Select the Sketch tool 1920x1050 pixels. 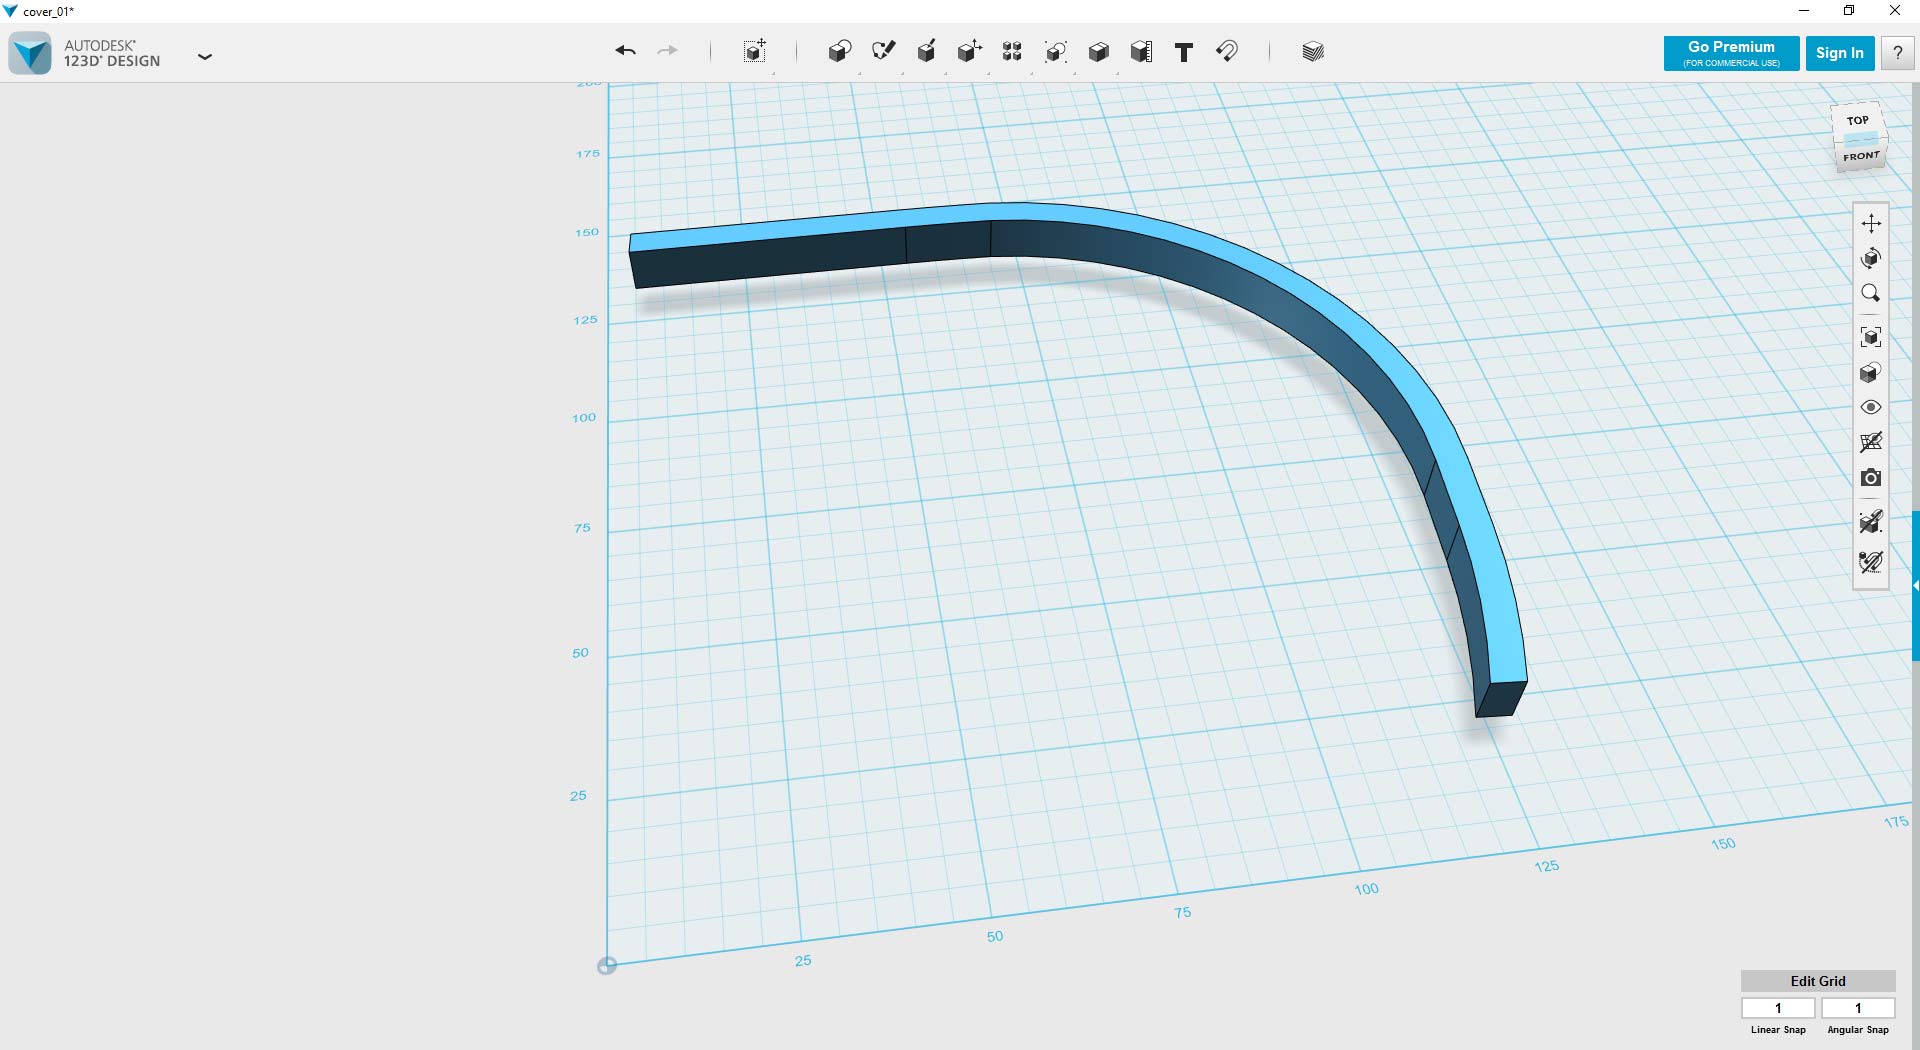tap(883, 51)
